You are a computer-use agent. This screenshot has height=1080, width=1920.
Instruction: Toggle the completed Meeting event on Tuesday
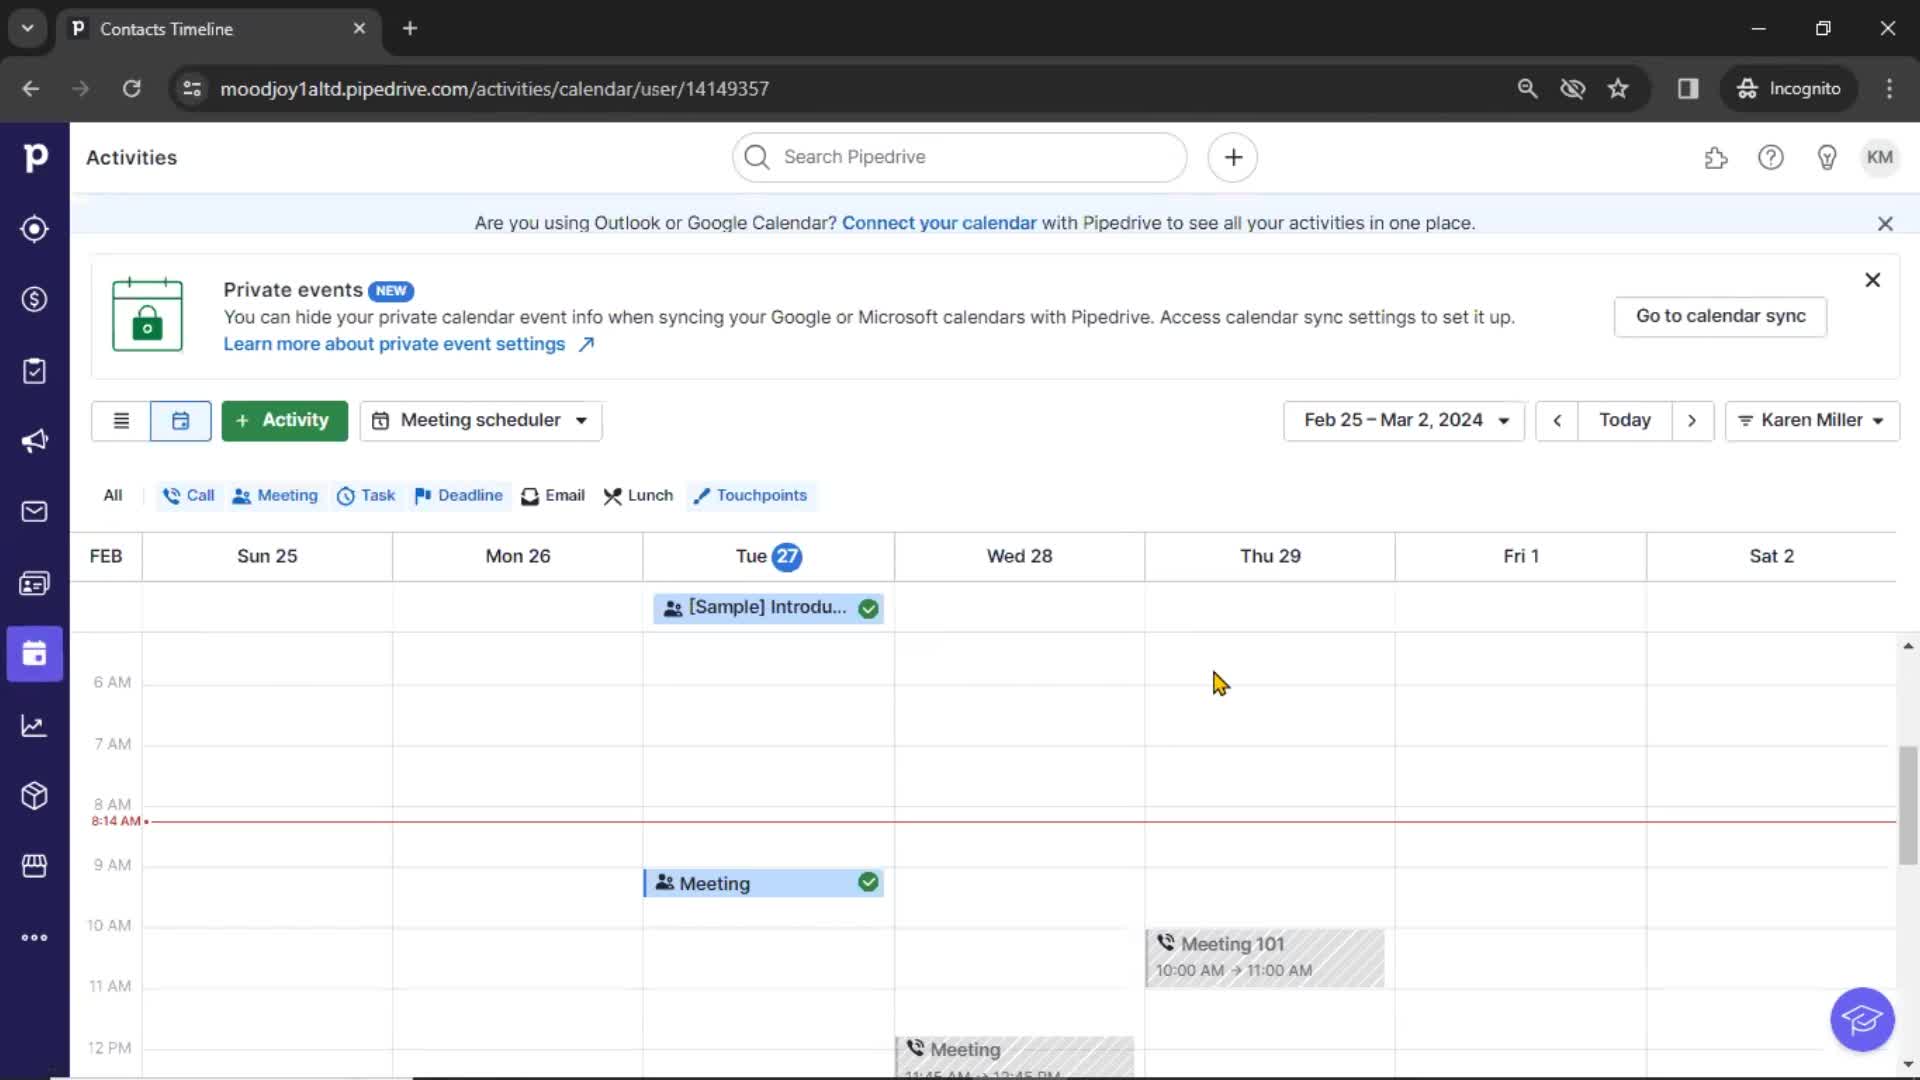(x=866, y=882)
